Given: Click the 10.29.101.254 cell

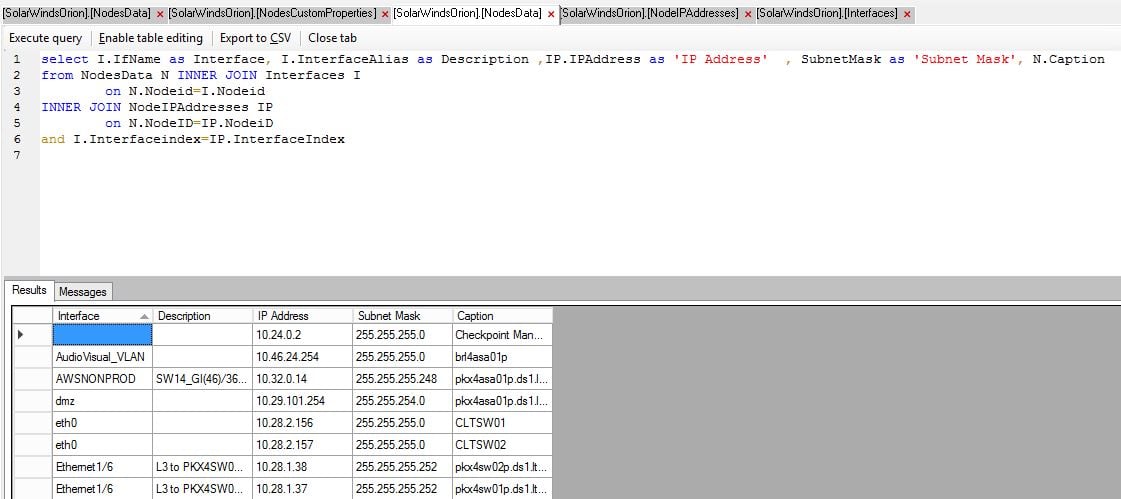Looking at the screenshot, I should (302, 401).
